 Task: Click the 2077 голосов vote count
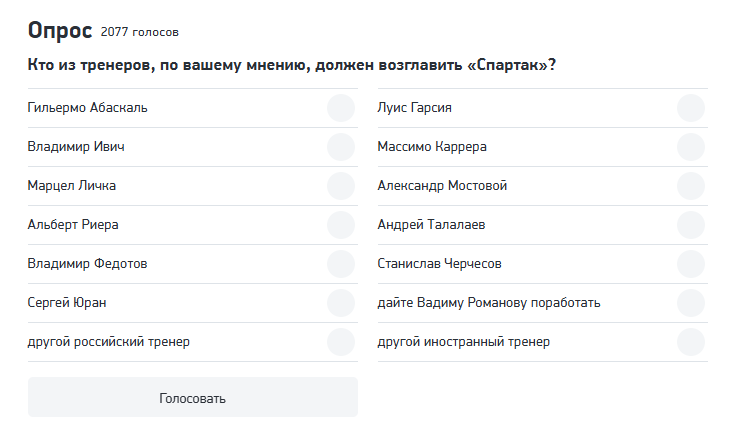[140, 33]
